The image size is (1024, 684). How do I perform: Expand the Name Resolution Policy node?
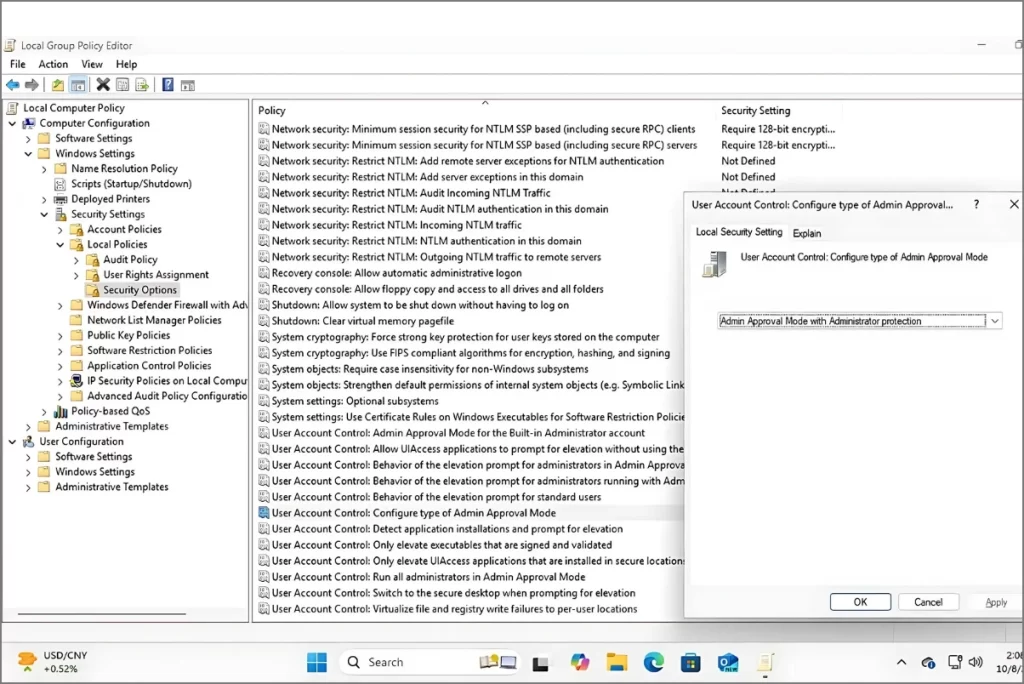point(44,169)
